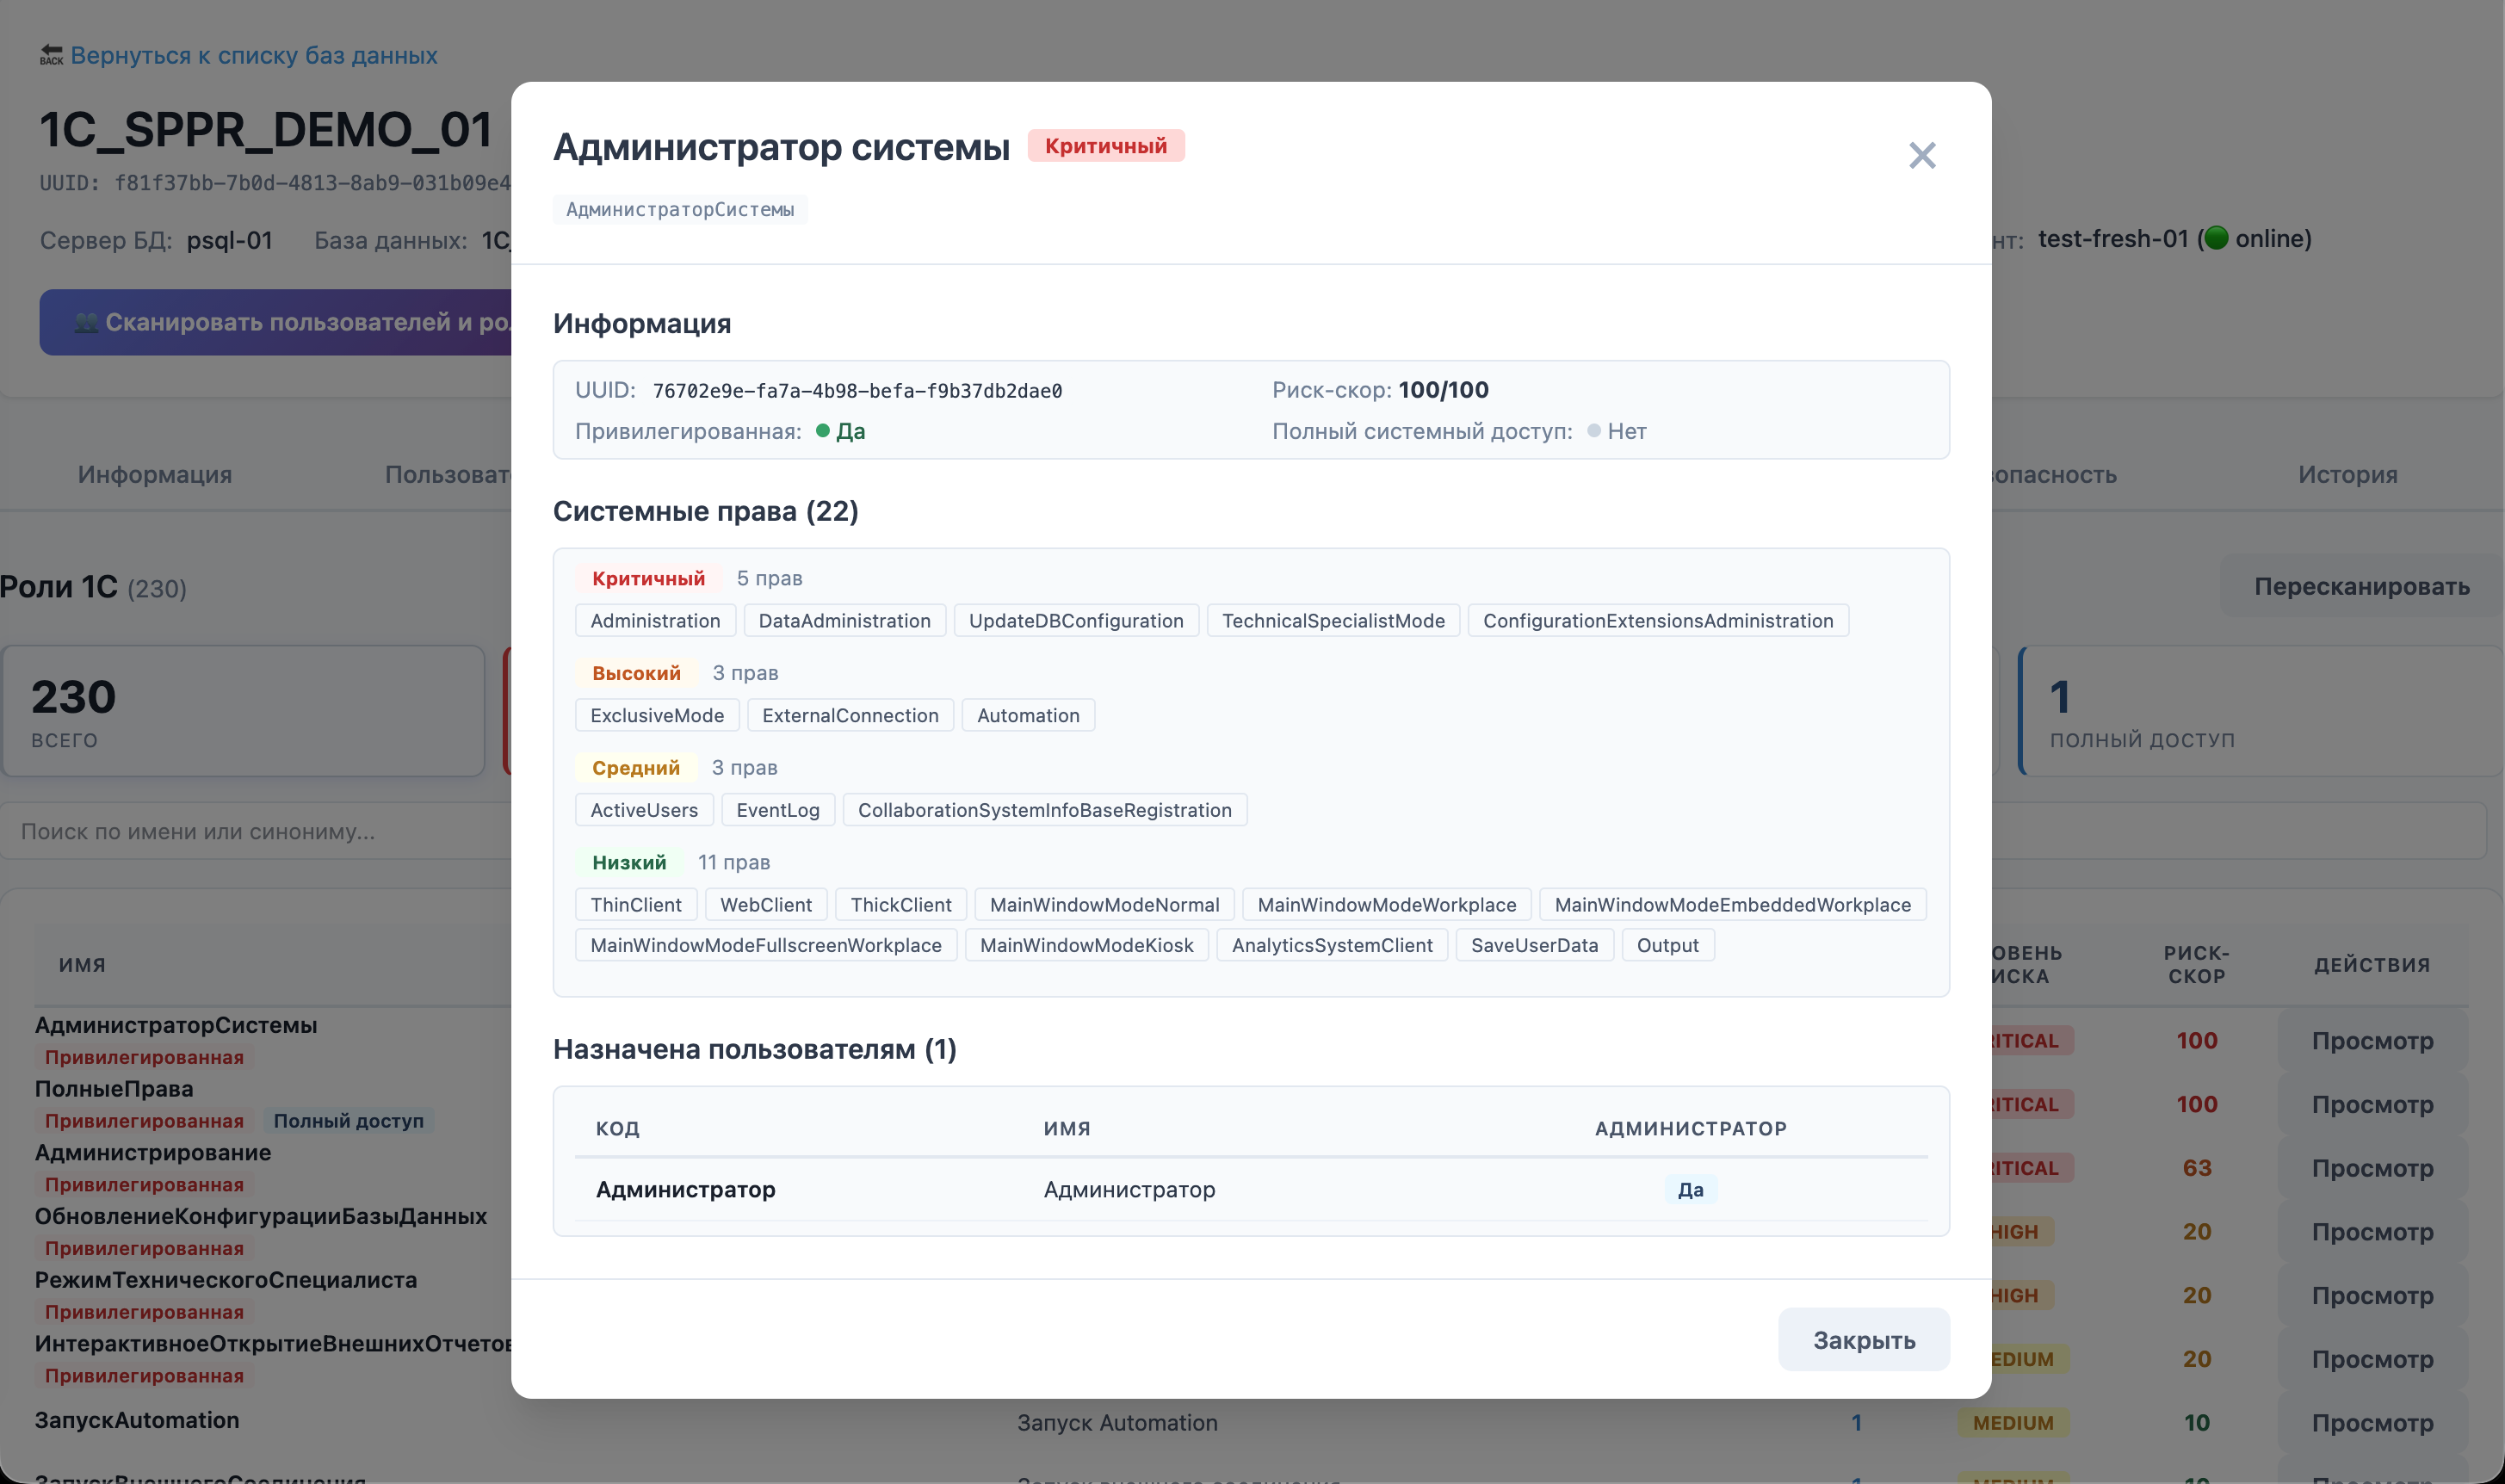Click the 230 ВСЕГО stat card
Screen dimensions: 2505x1484
[x=243, y=711]
